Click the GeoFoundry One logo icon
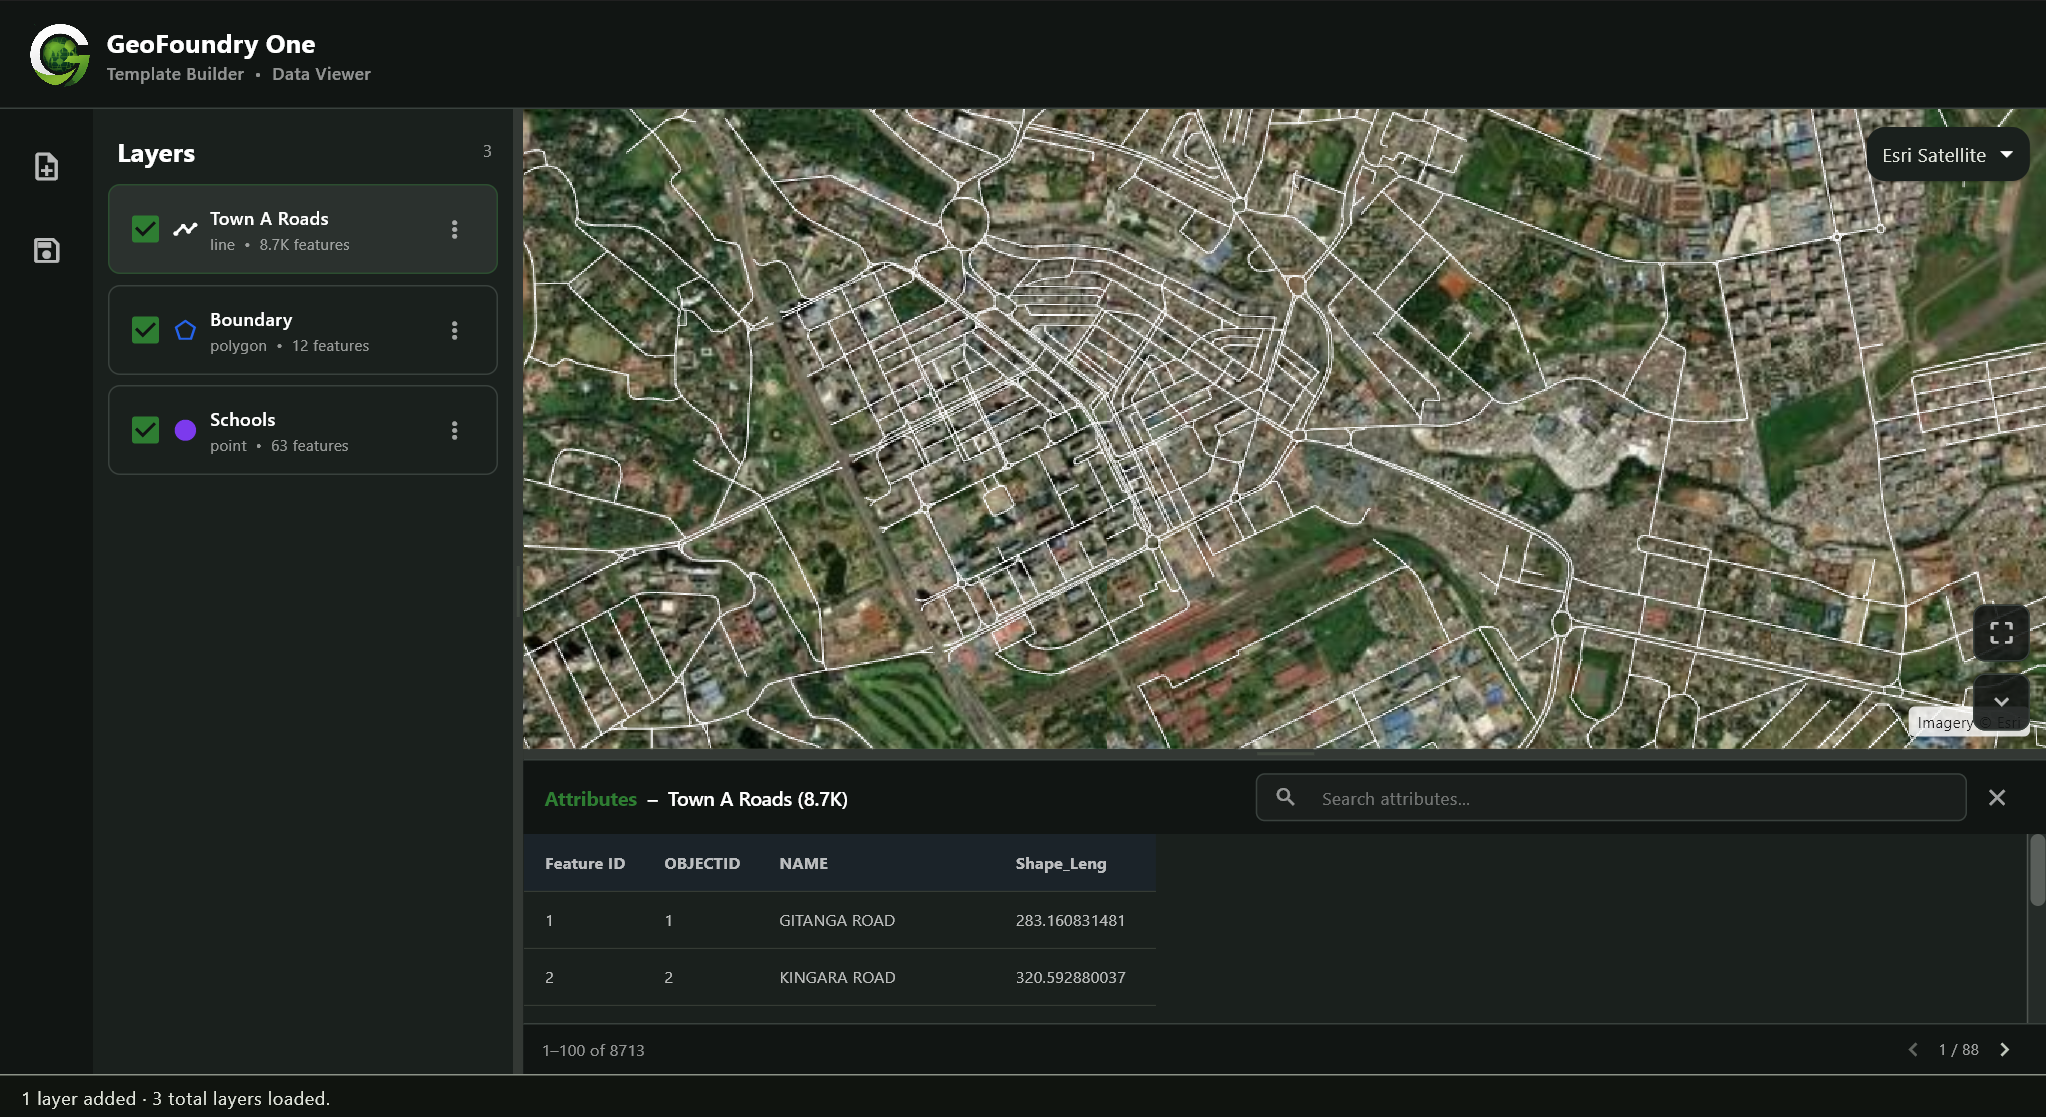 [x=60, y=55]
